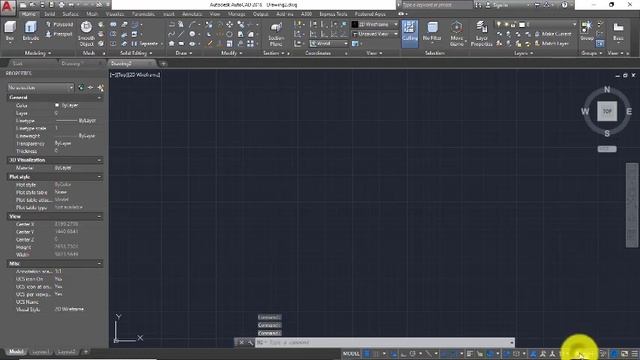The image size is (640, 360).
Task: Click the E compass direction on ViewCube
Action: pyautogui.click(x=629, y=111)
